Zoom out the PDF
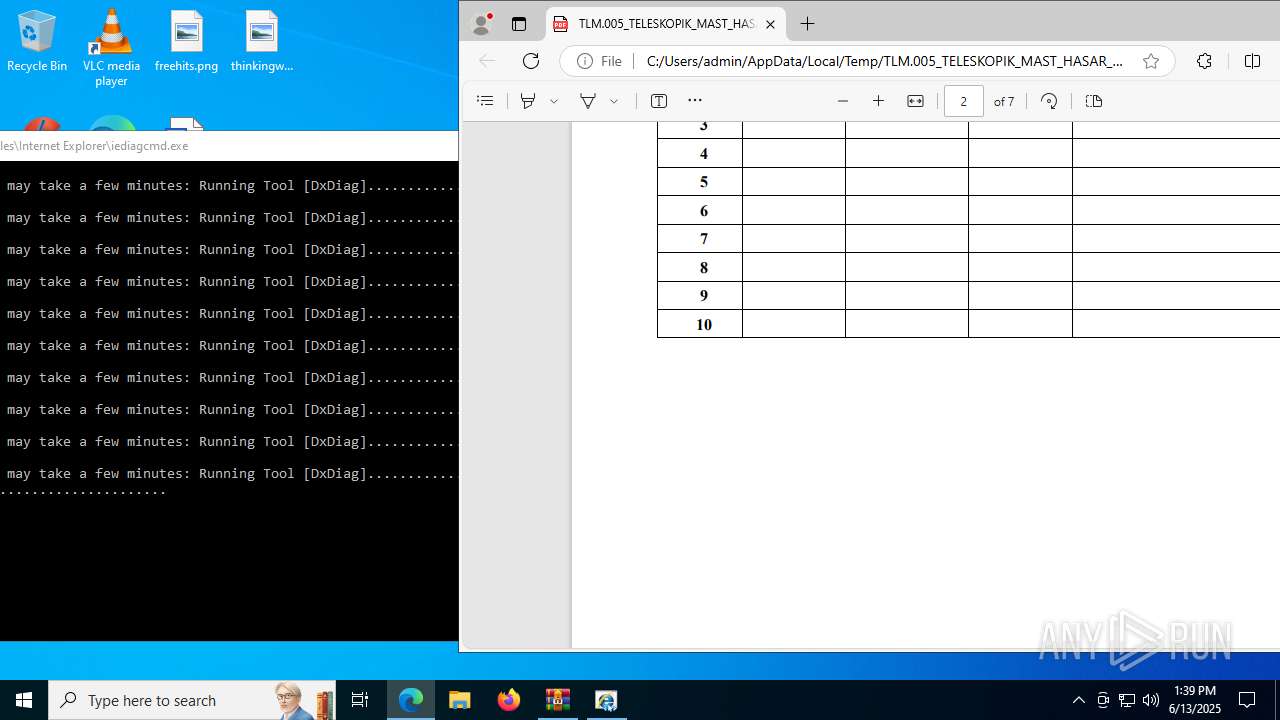The image size is (1280, 720). click(x=843, y=101)
